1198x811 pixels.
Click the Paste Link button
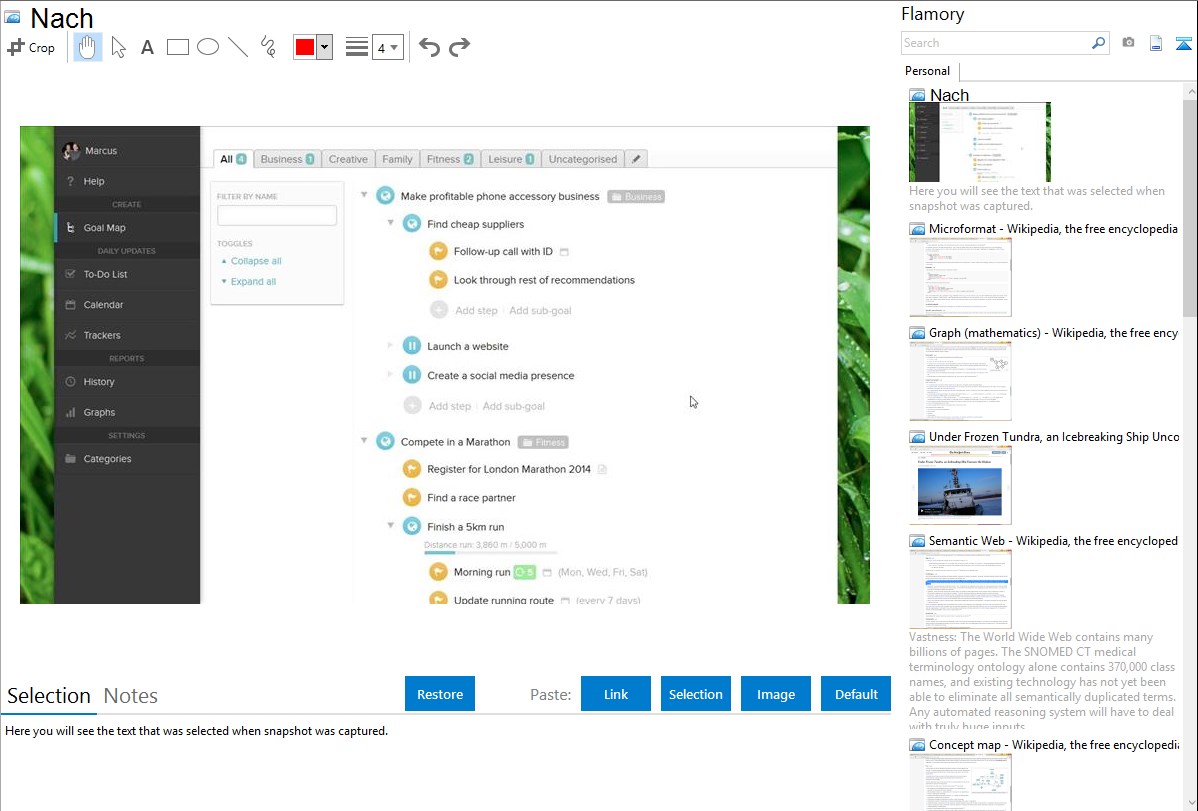(x=616, y=694)
